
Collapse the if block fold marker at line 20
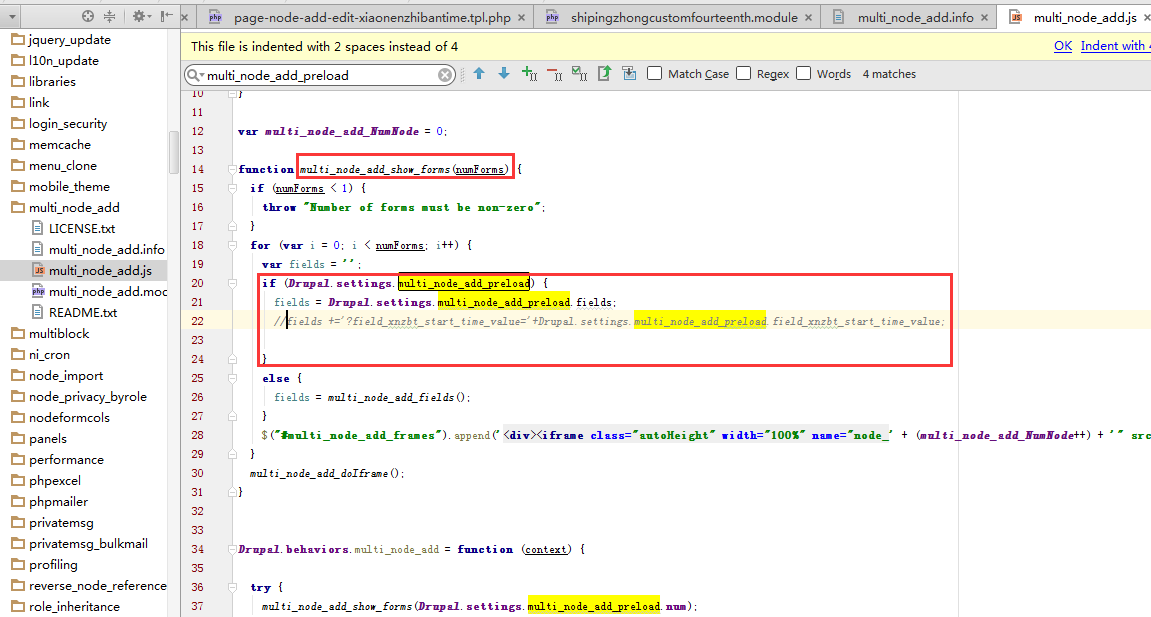tap(232, 283)
